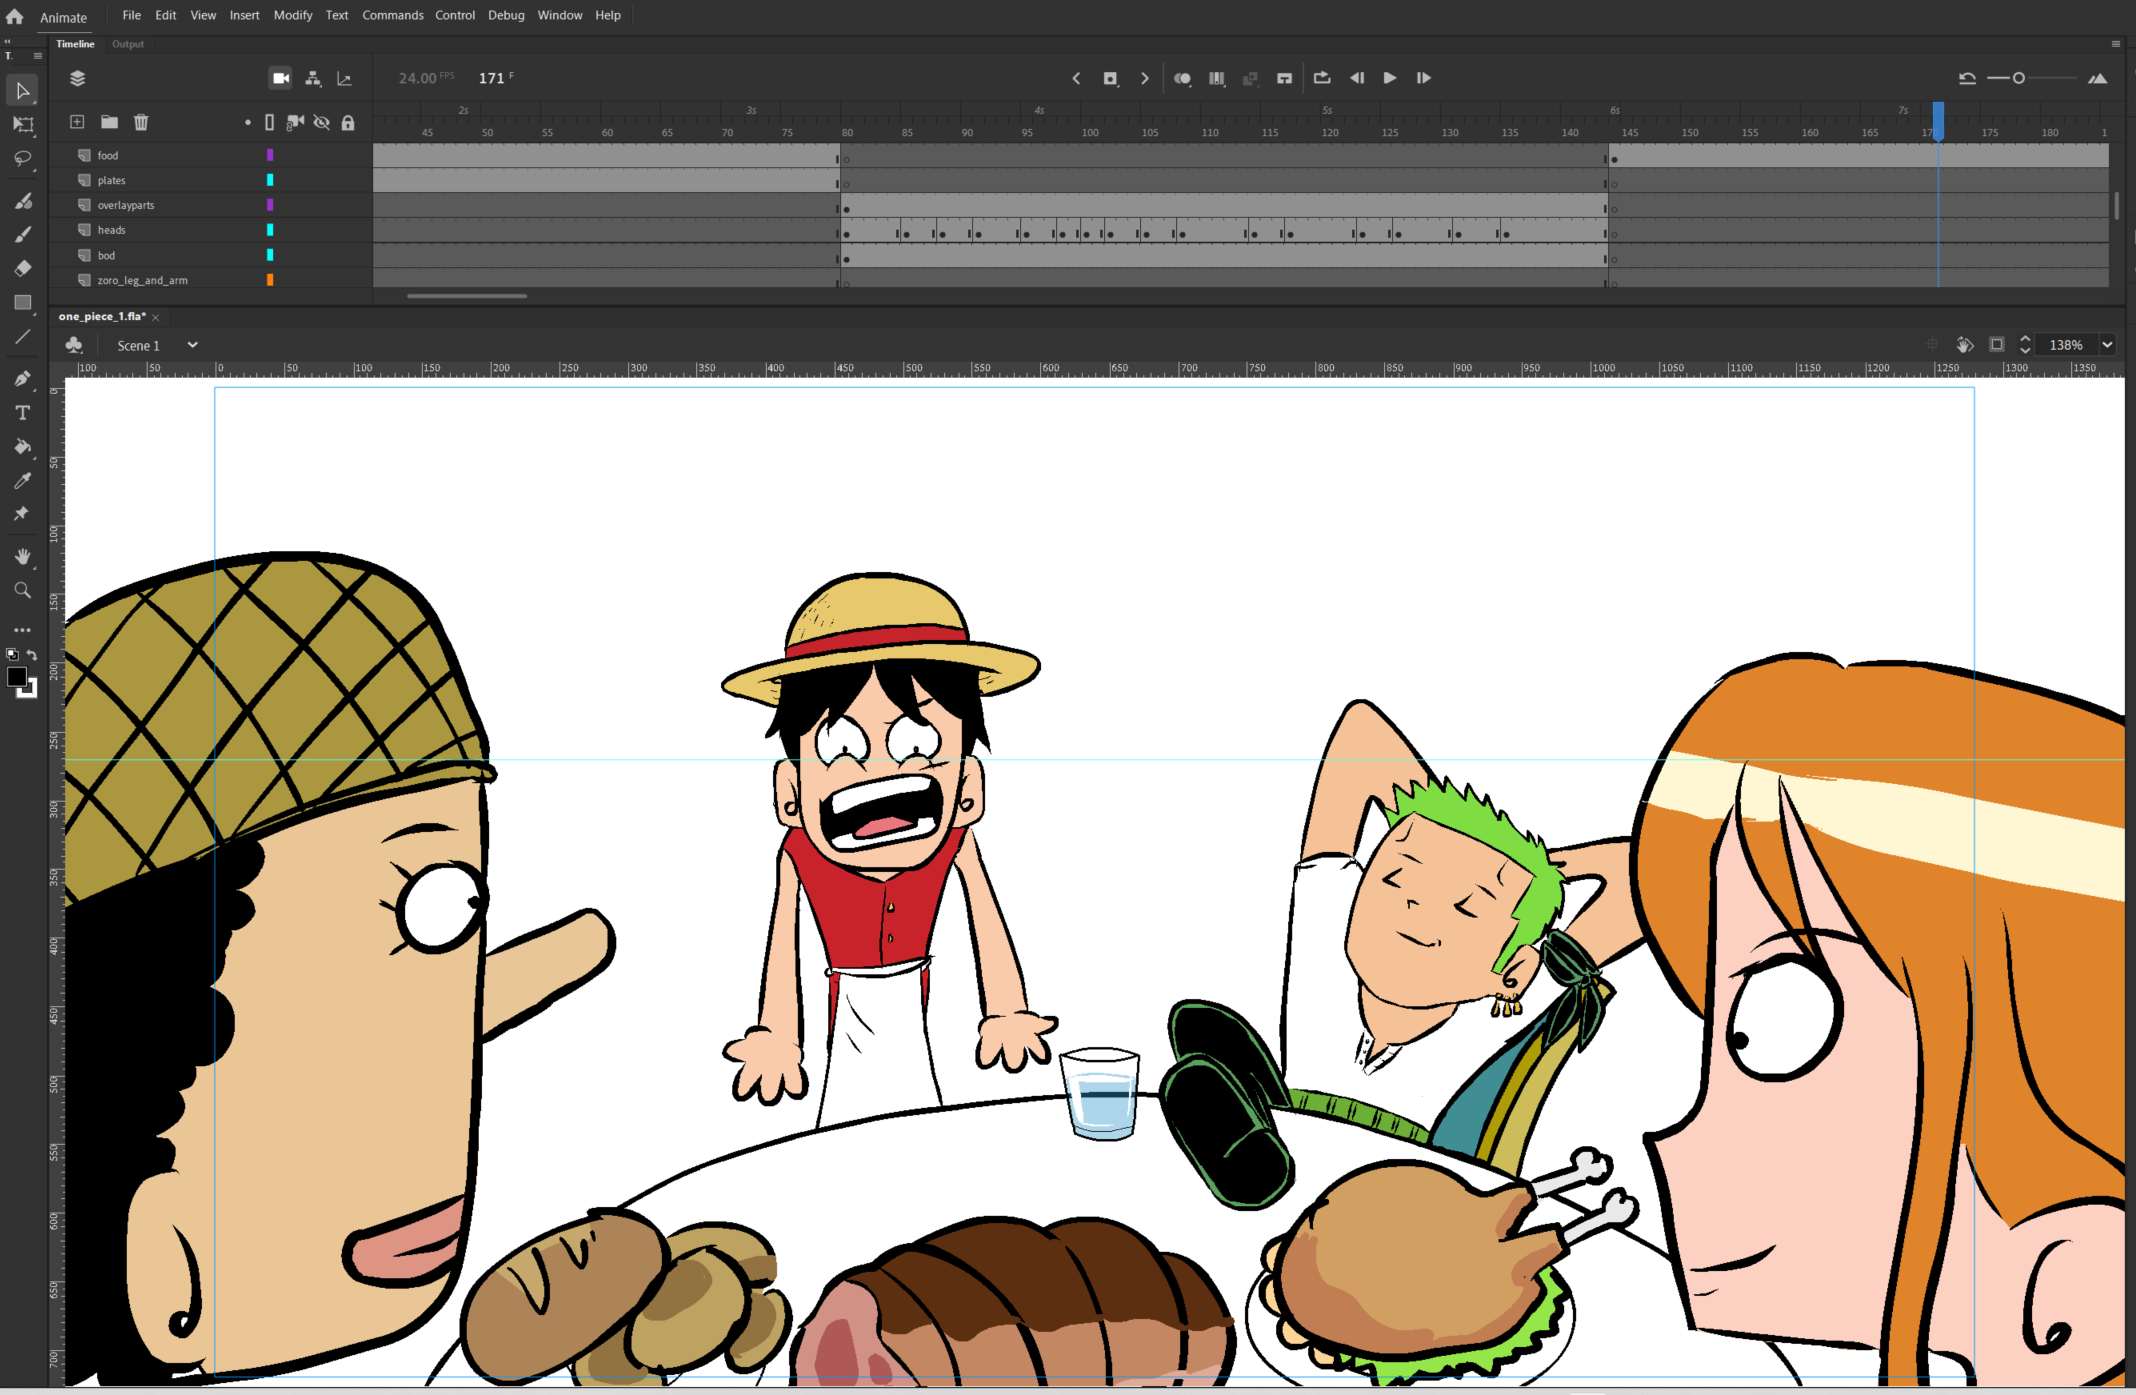Open the Edit Toolbar three-dots menu
The image size is (2136, 1395).
click(22, 630)
